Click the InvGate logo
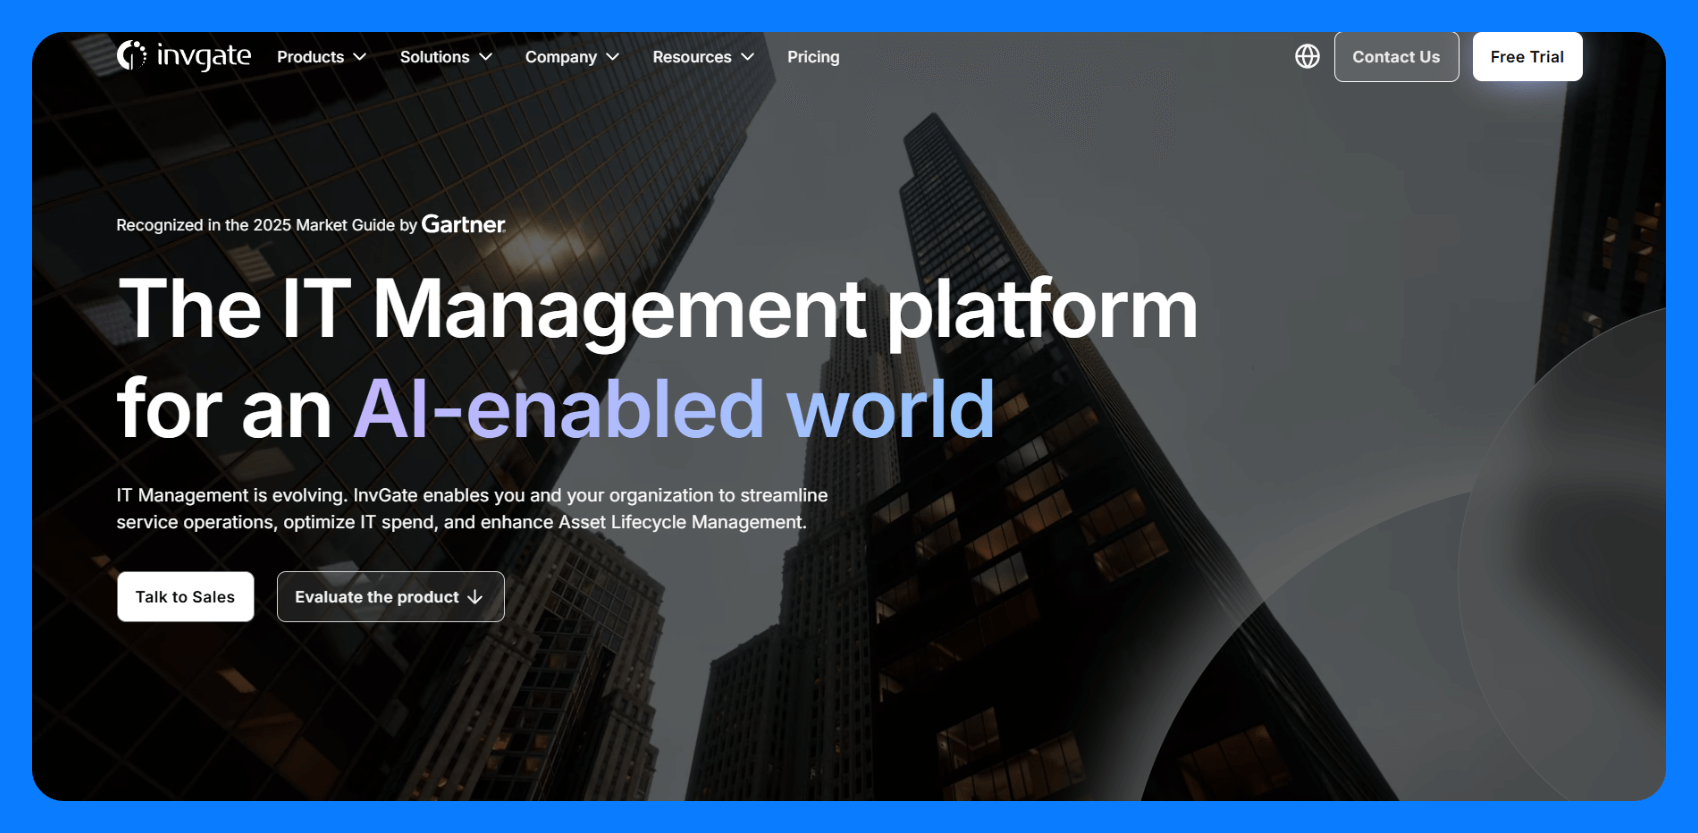Image resolution: width=1698 pixels, height=833 pixels. pos(184,56)
